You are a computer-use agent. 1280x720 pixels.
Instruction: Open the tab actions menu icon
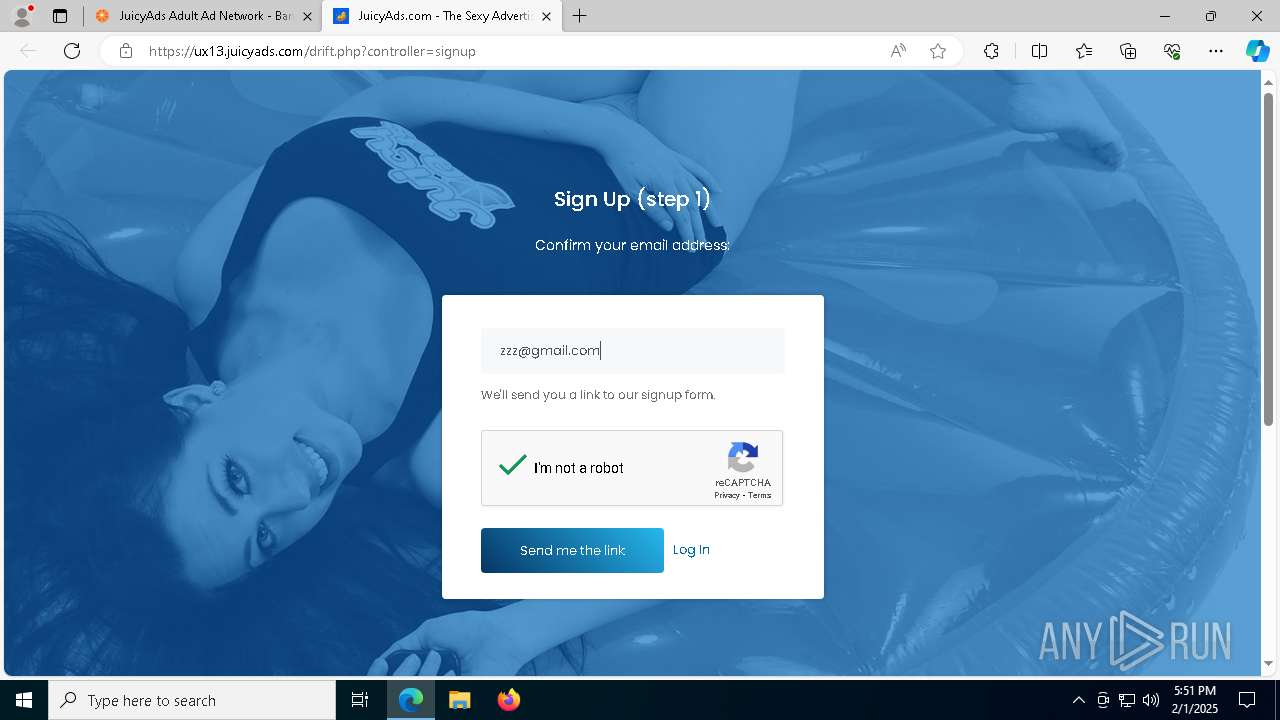[60, 16]
